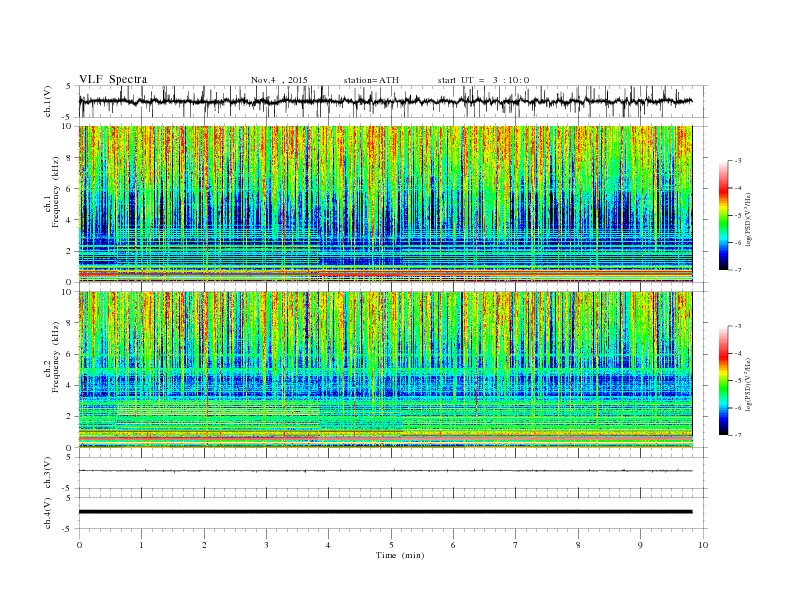The image size is (792, 612).
Task: Click the "ch.1(V)" waveform axis label
Action: (x=47, y=101)
